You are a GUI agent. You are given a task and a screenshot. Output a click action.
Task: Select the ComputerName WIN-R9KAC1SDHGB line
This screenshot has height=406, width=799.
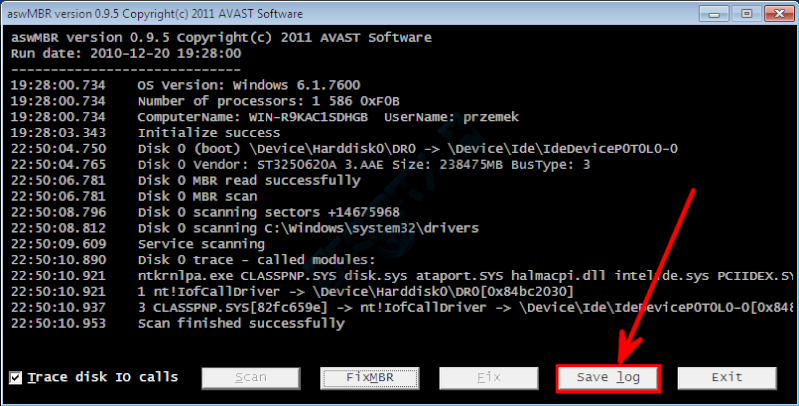click(x=264, y=117)
